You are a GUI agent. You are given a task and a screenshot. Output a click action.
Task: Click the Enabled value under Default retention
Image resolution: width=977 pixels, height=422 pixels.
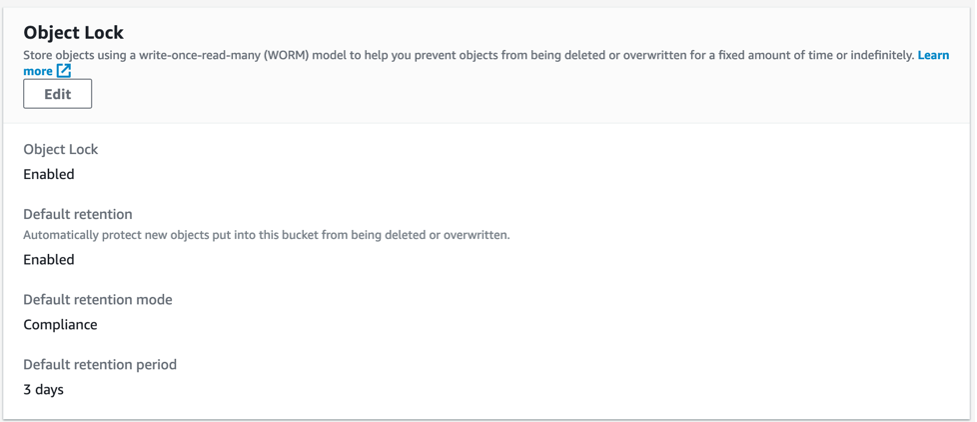49,259
